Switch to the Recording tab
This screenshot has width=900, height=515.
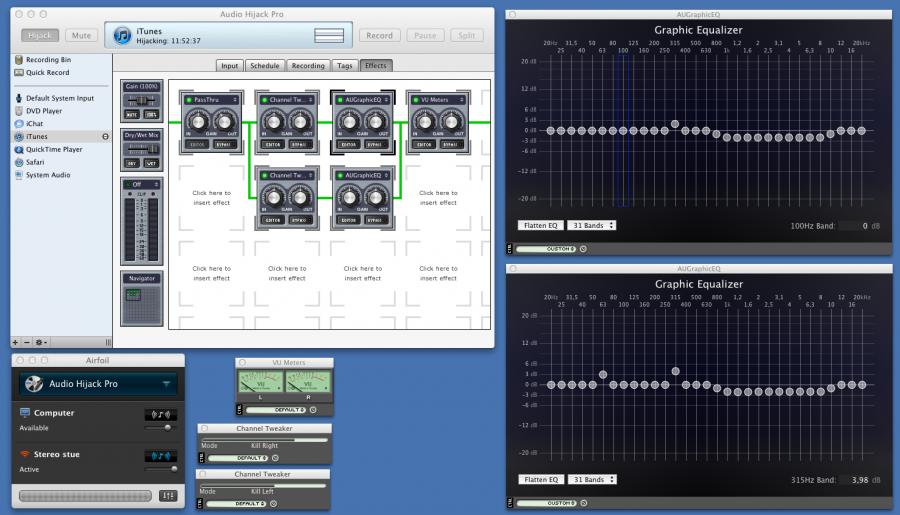point(308,66)
